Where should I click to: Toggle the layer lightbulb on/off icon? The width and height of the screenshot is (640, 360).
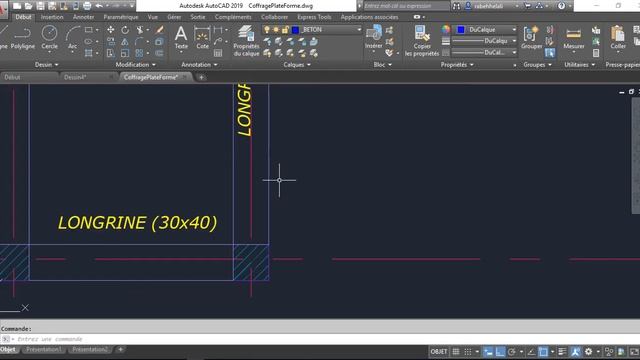(x=267, y=30)
